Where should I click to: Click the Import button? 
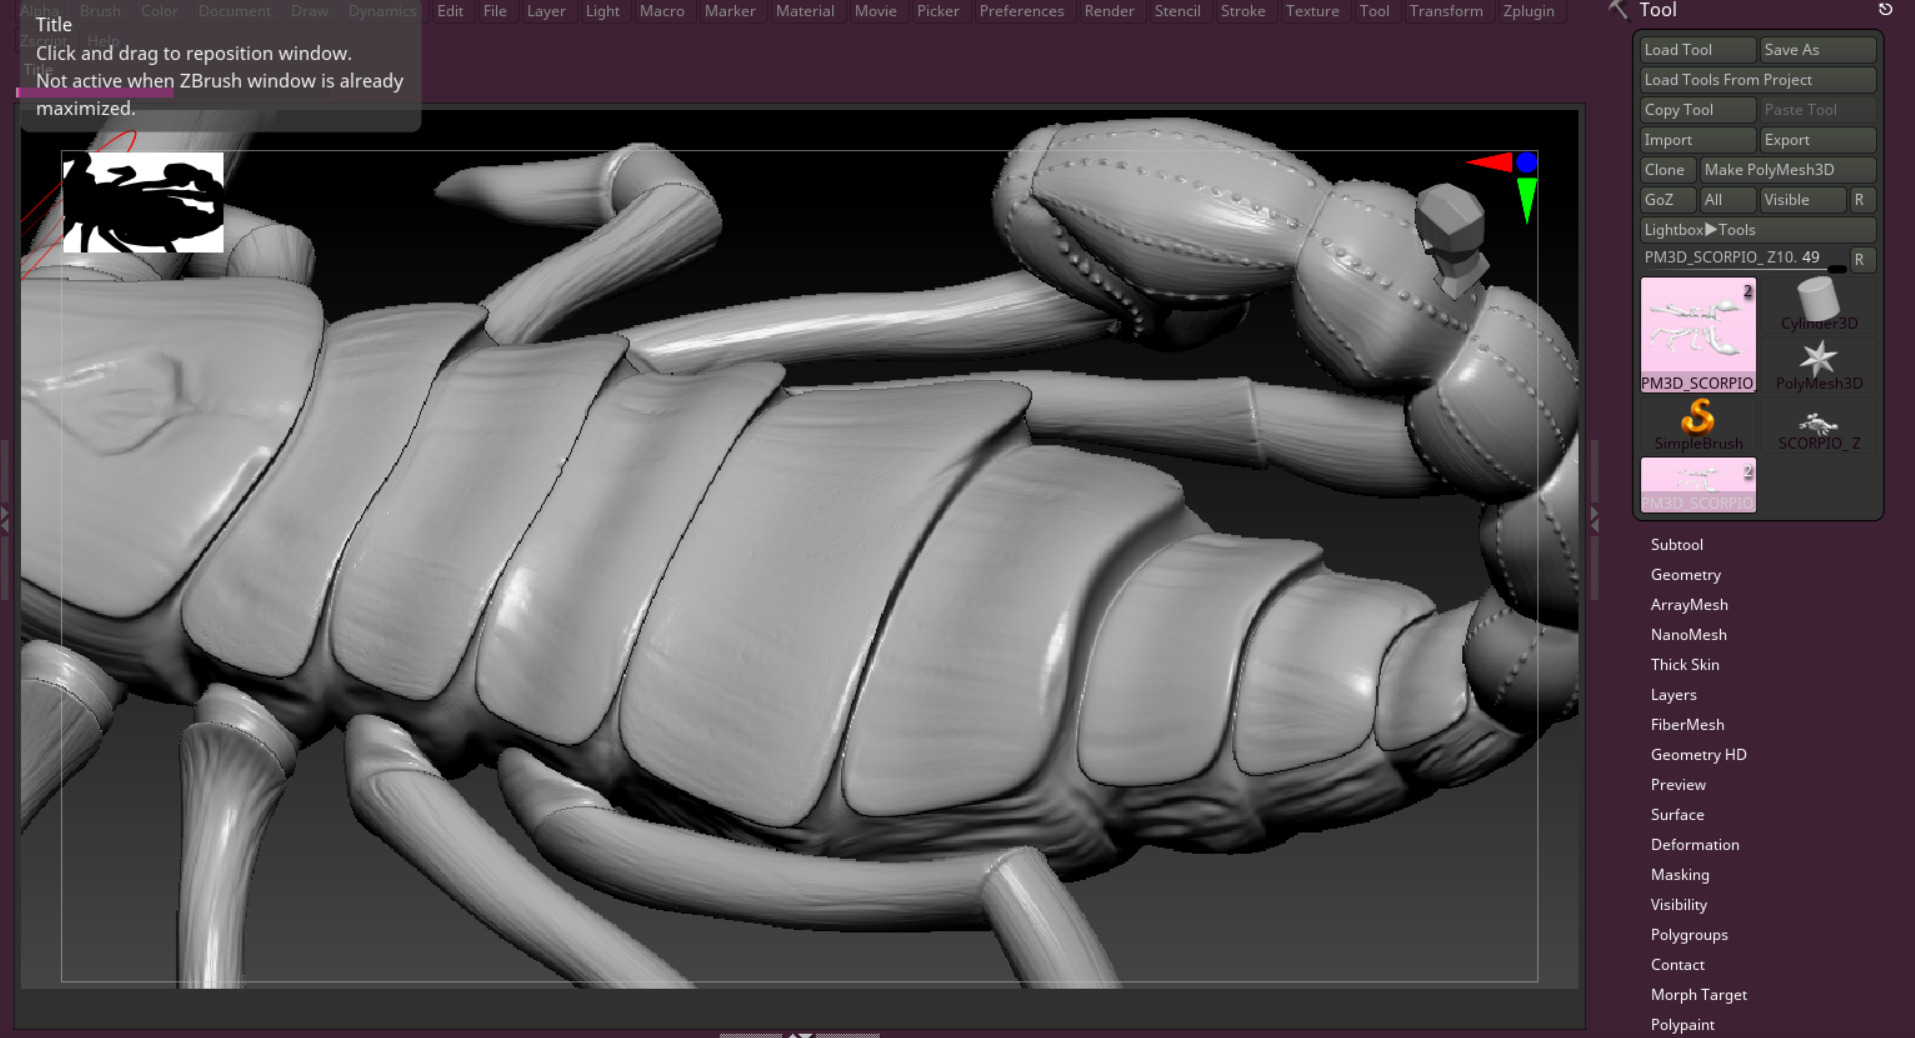[x=1698, y=140]
